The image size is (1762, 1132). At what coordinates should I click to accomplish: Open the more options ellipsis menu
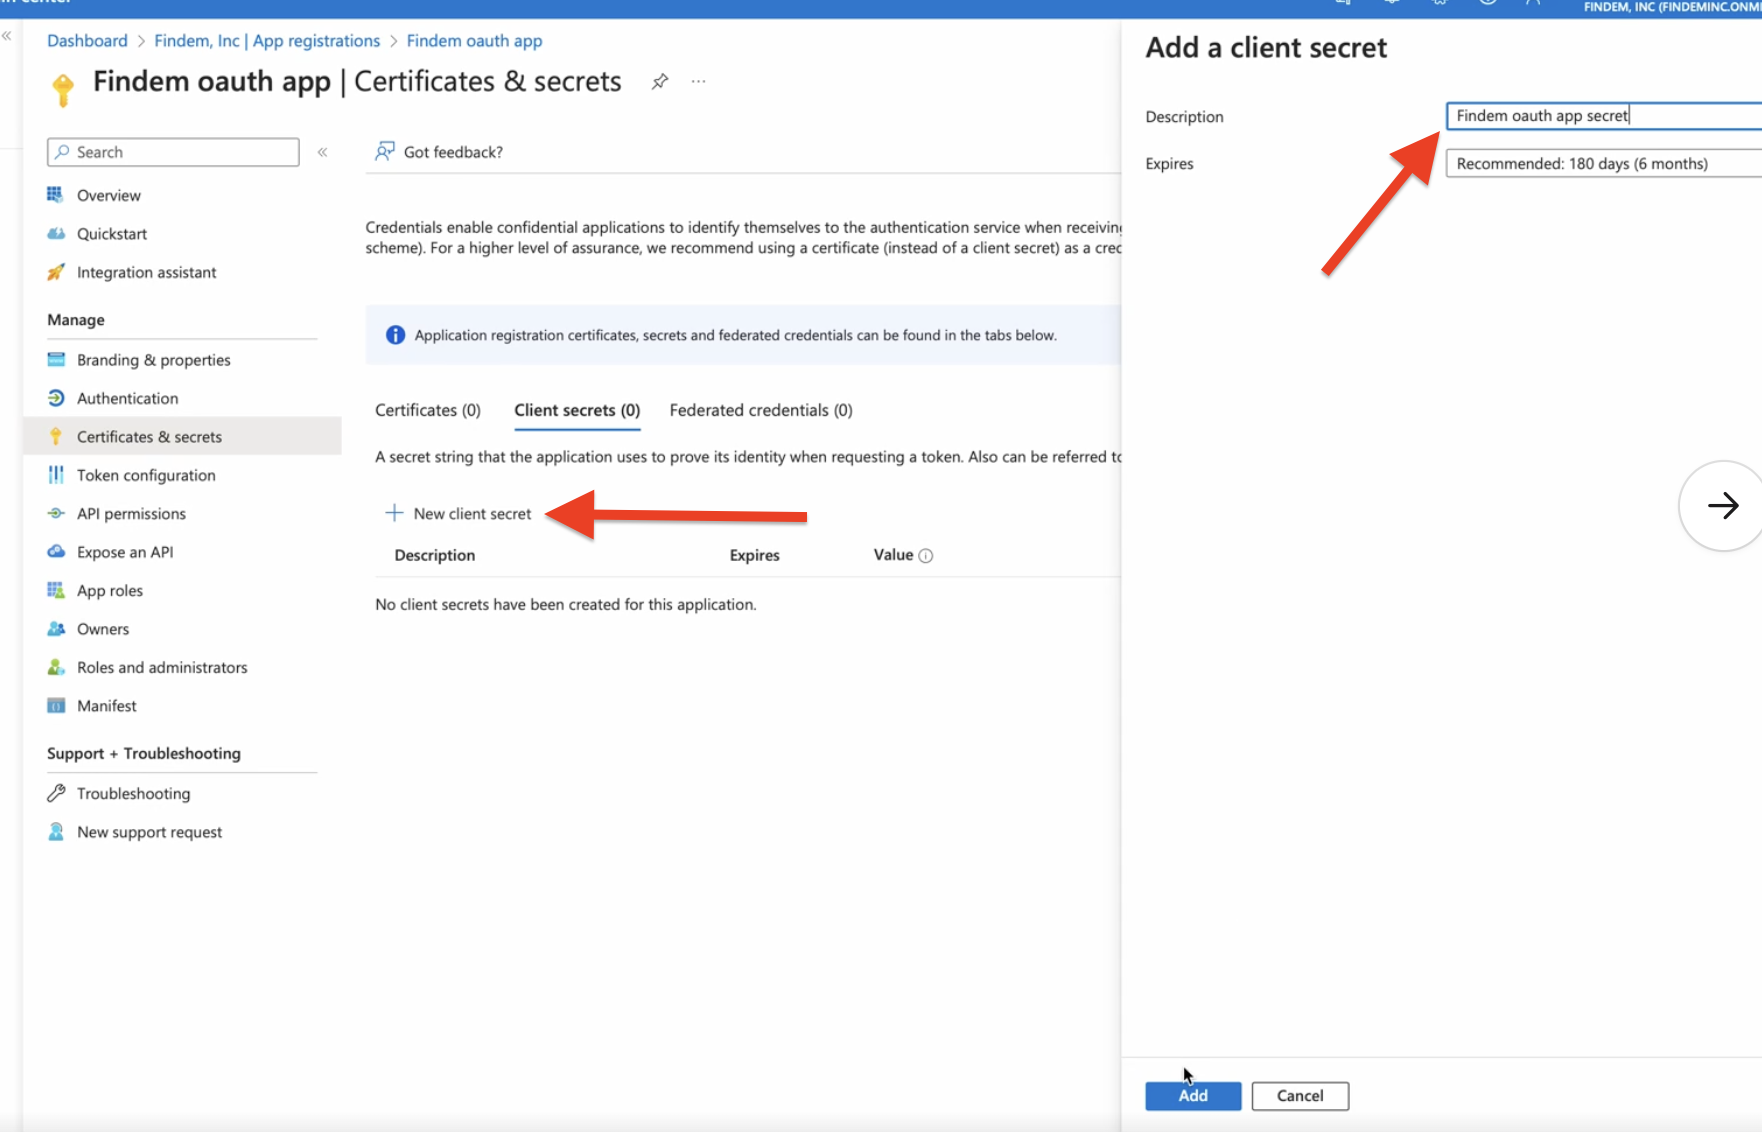698,82
